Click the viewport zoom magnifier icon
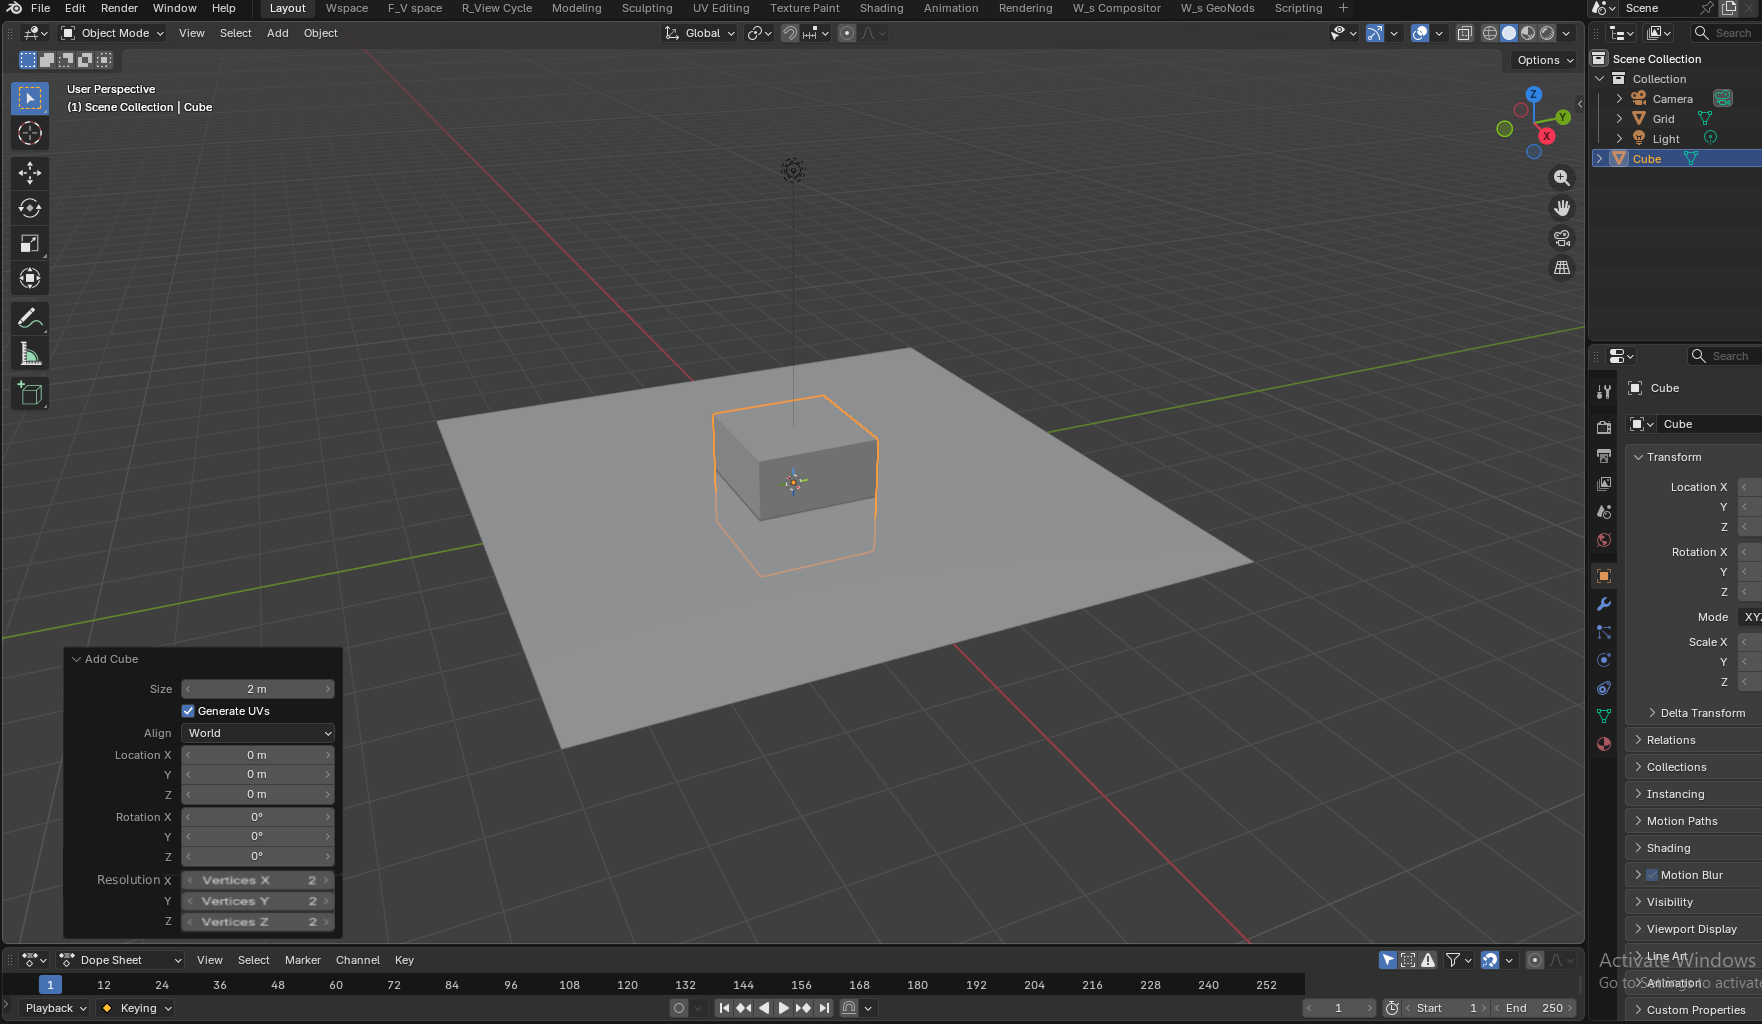This screenshot has height=1024, width=1762. [x=1561, y=178]
